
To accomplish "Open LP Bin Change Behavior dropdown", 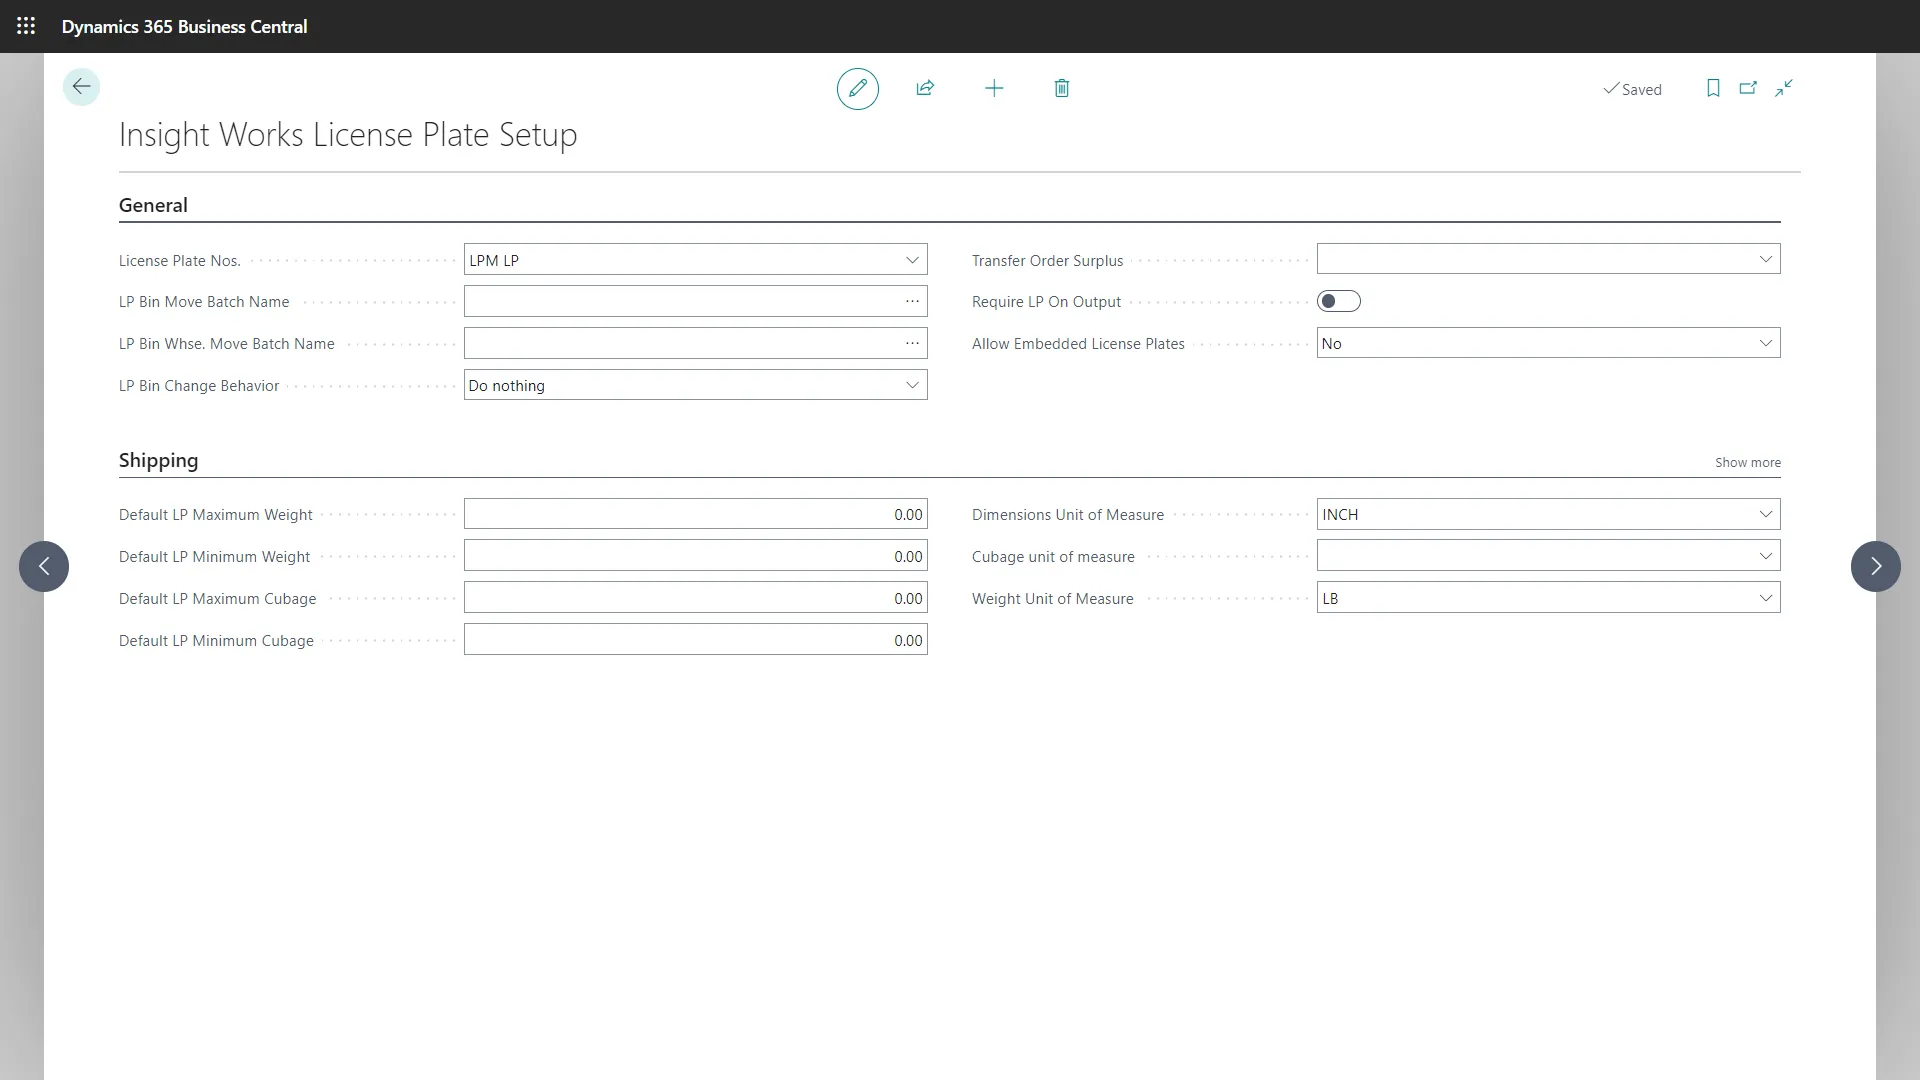I will click(x=911, y=385).
